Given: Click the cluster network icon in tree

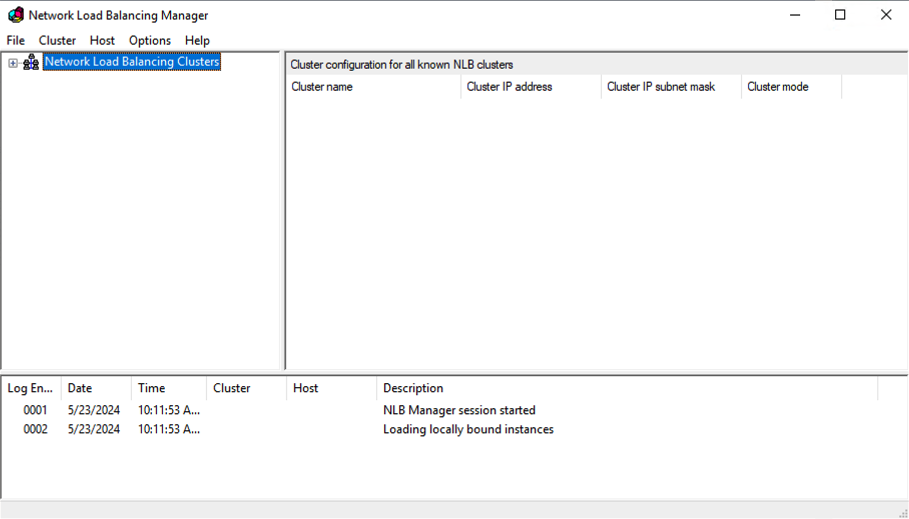Looking at the screenshot, I should tap(31, 62).
